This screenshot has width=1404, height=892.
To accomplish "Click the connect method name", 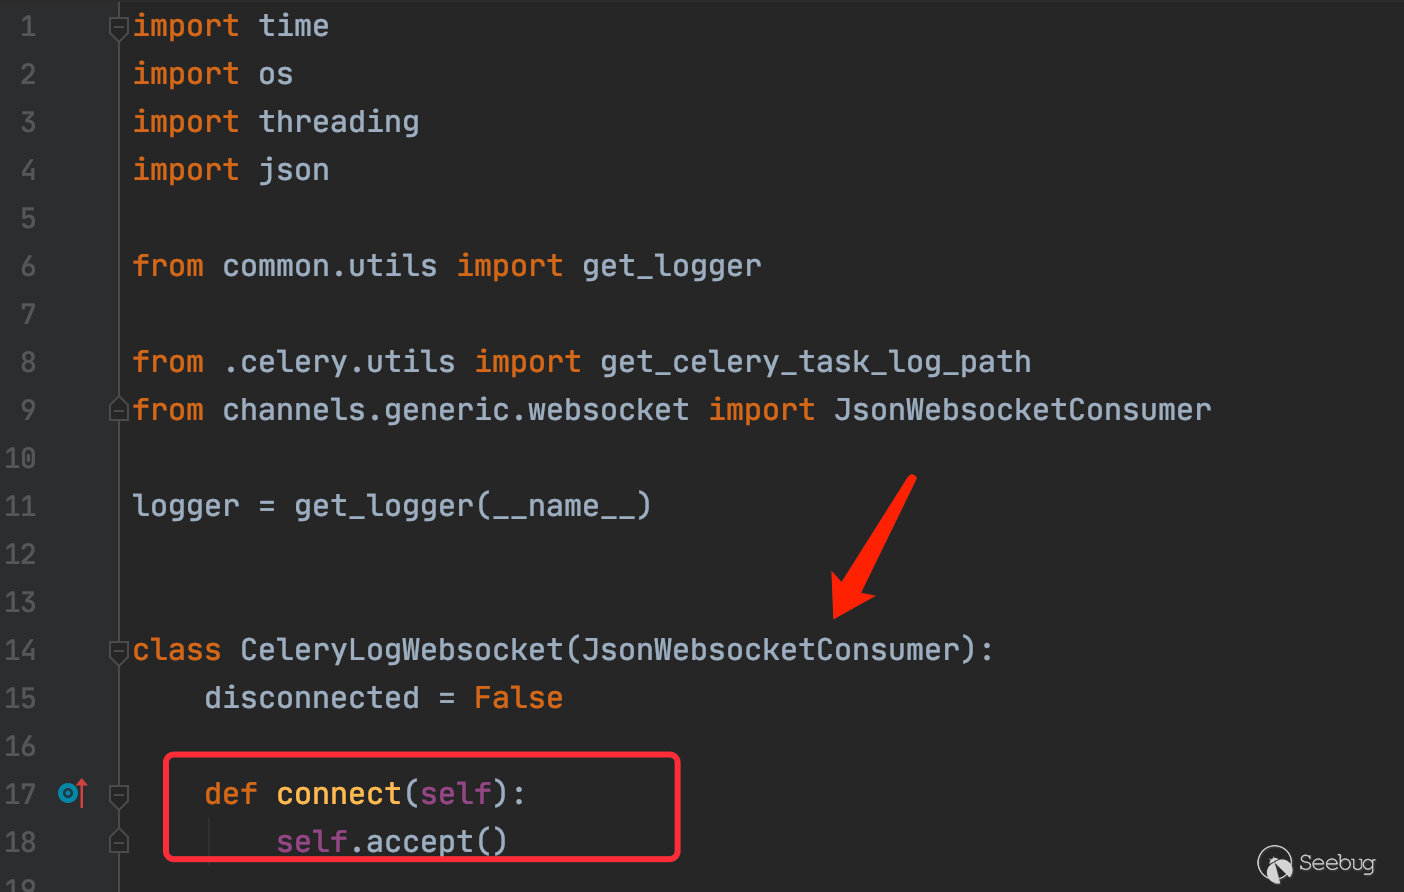I will 338,794.
